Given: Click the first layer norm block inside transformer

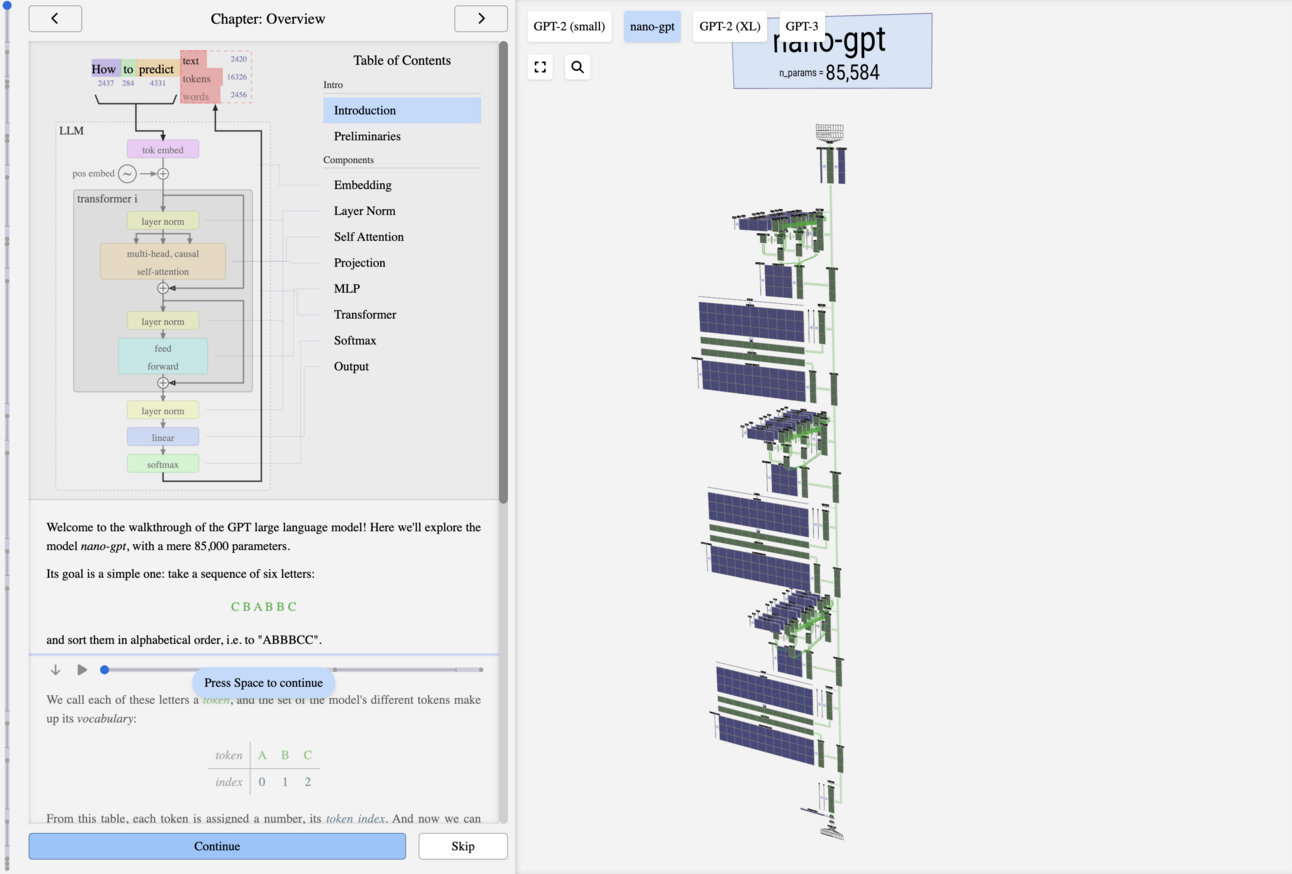Looking at the screenshot, I should coord(163,221).
